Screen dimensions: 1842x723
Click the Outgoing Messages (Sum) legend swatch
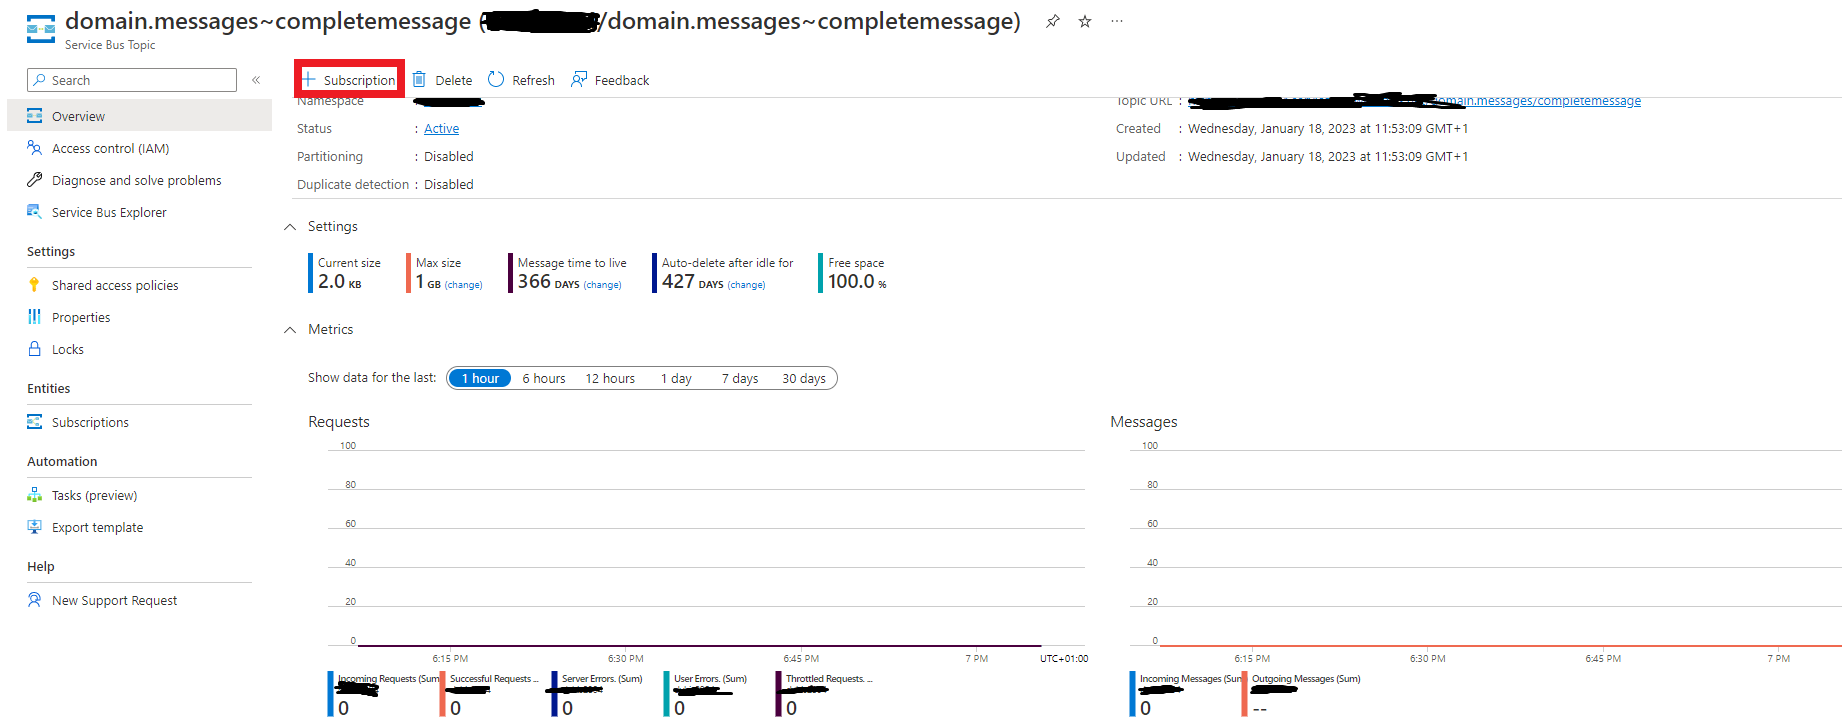(1244, 693)
